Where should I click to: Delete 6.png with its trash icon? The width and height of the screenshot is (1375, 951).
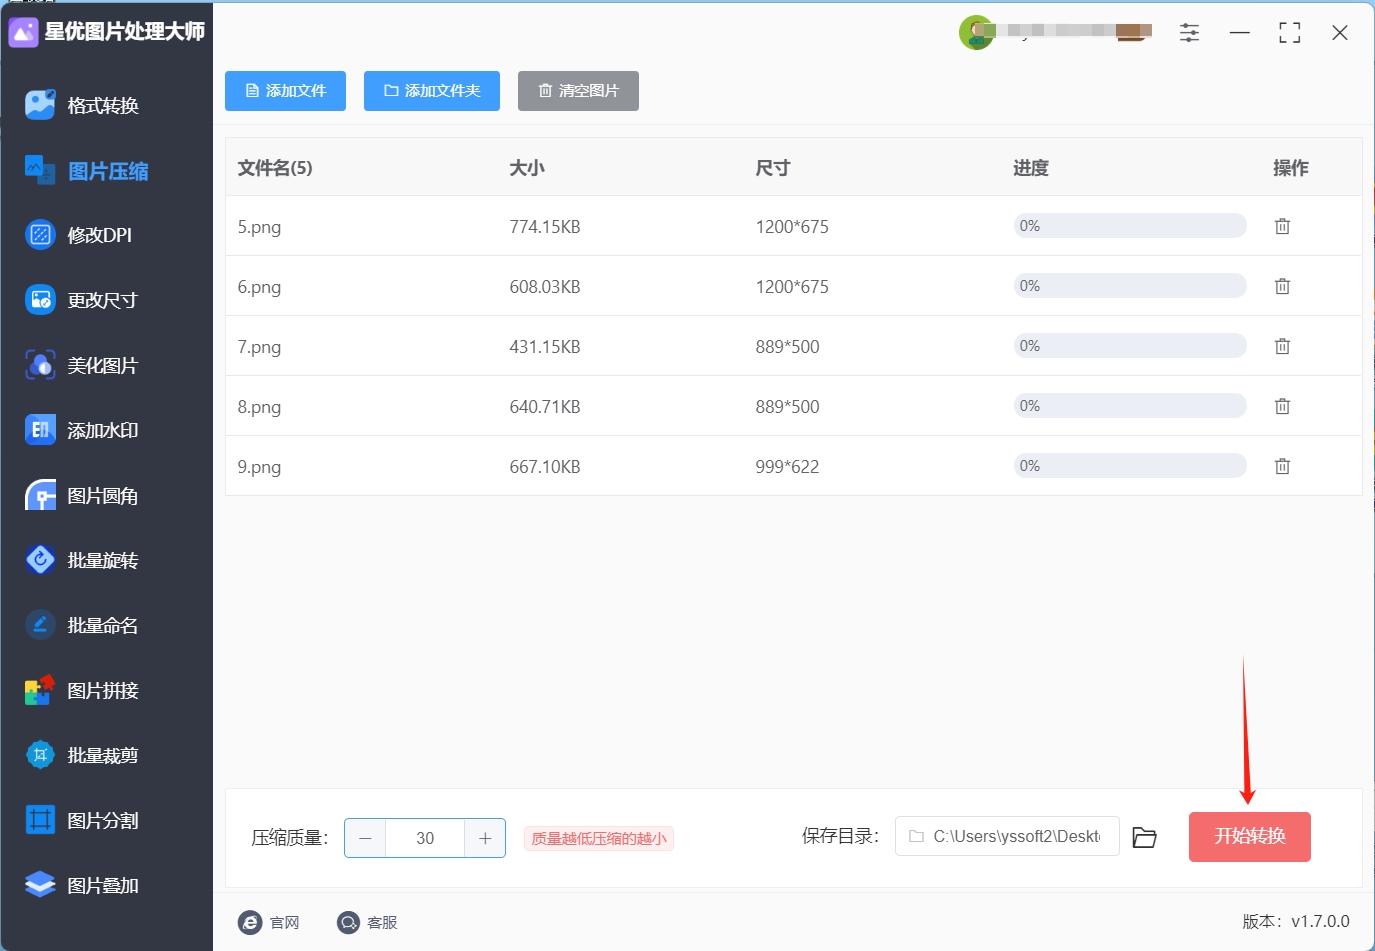(1282, 286)
